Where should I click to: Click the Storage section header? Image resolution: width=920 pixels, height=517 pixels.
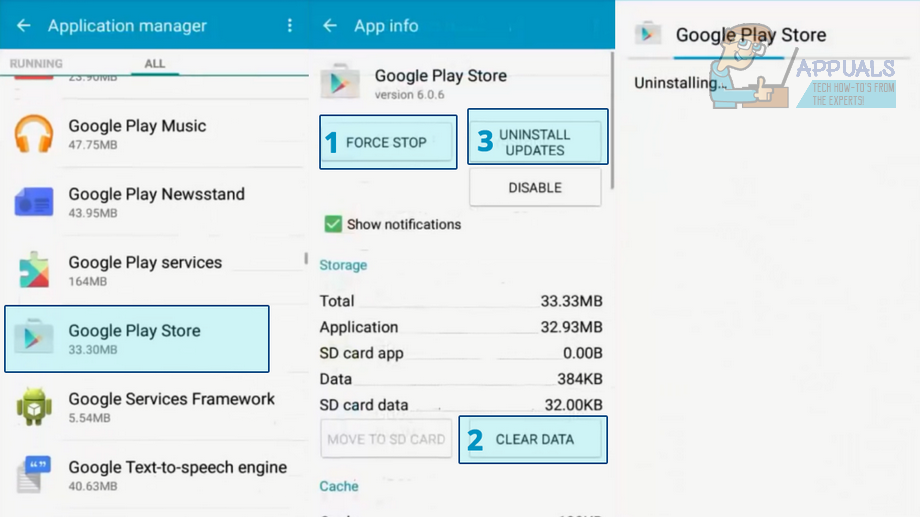point(343,265)
